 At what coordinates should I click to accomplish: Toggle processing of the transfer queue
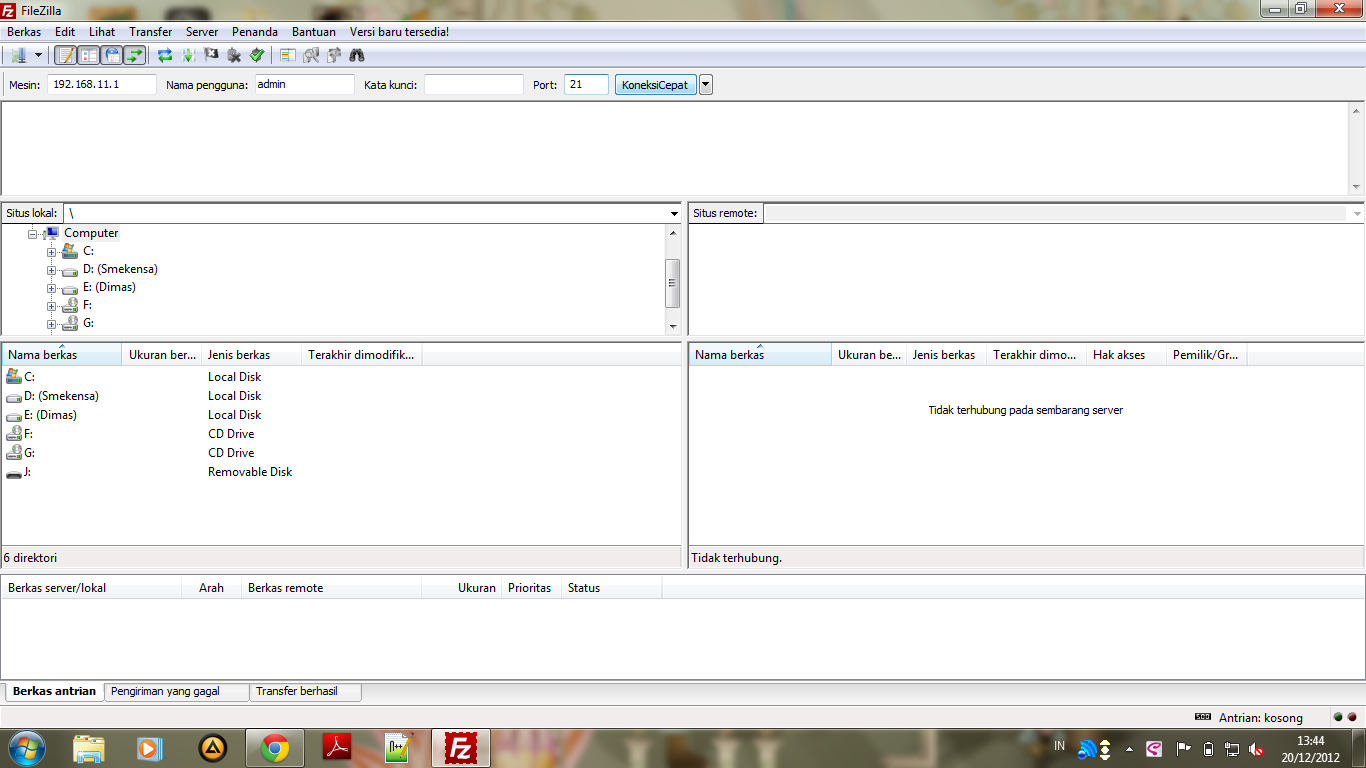click(x=188, y=55)
